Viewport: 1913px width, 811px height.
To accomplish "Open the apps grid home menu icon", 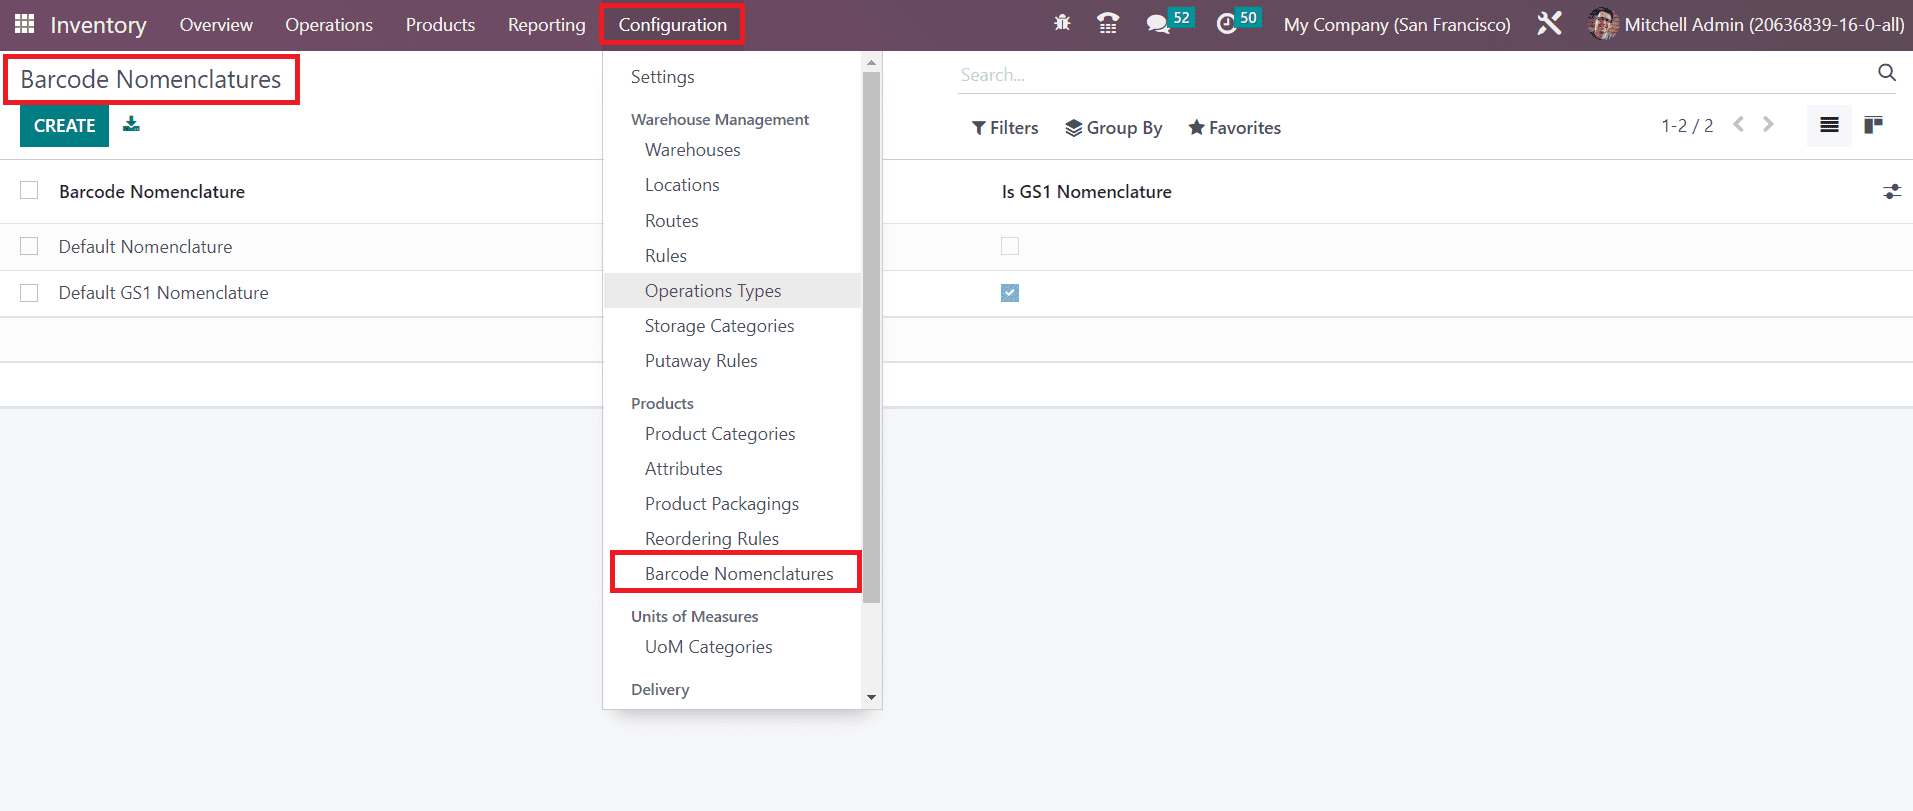I will (24, 24).
